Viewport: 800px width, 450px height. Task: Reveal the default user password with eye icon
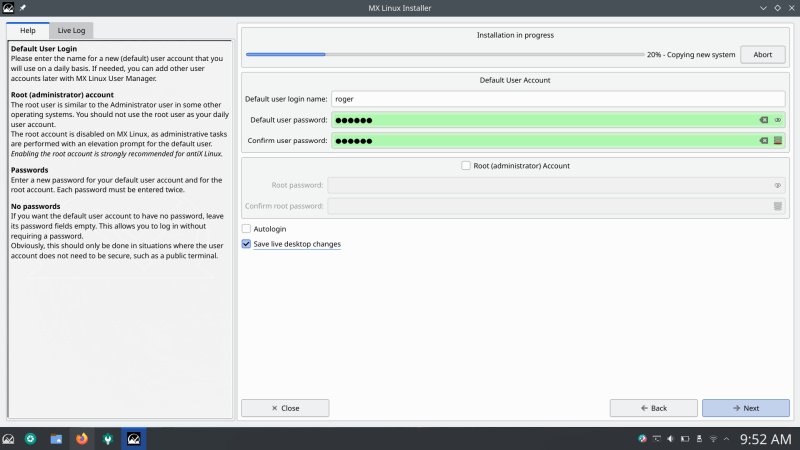pyautogui.click(x=778, y=120)
